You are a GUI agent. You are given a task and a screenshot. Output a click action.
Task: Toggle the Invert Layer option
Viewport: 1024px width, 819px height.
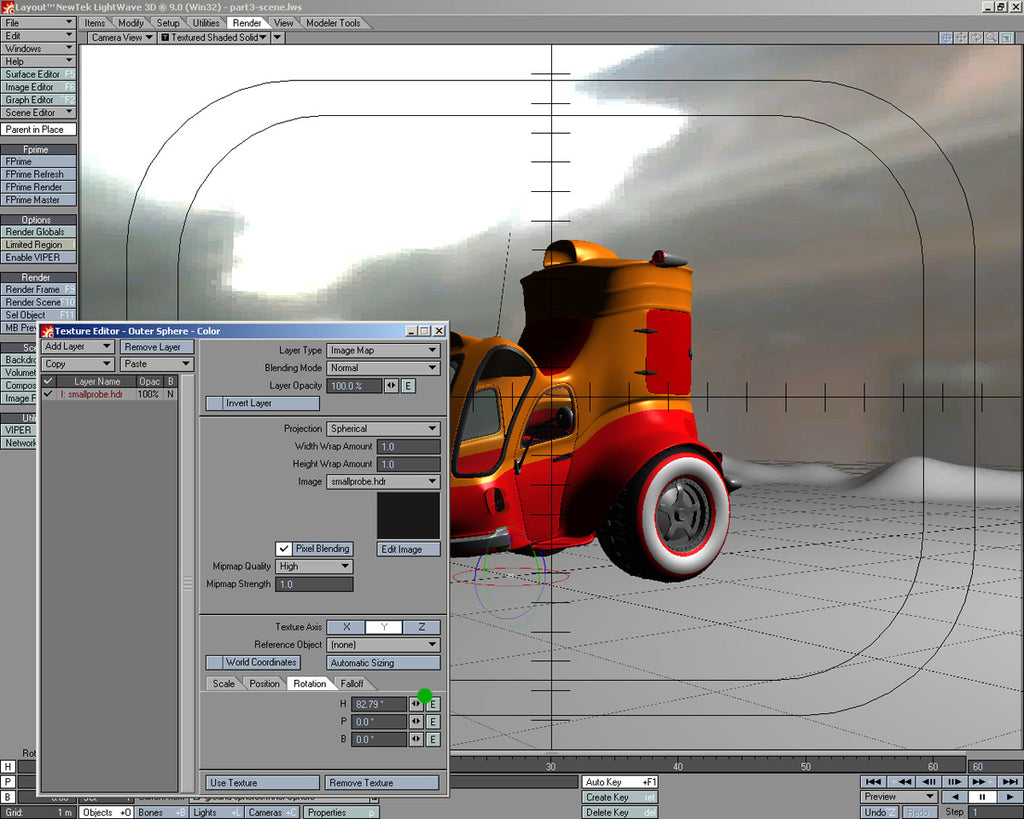pos(261,403)
